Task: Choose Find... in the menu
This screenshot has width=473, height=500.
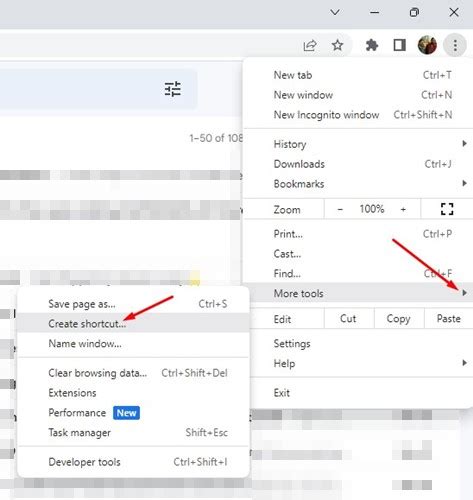Action: tap(358, 274)
